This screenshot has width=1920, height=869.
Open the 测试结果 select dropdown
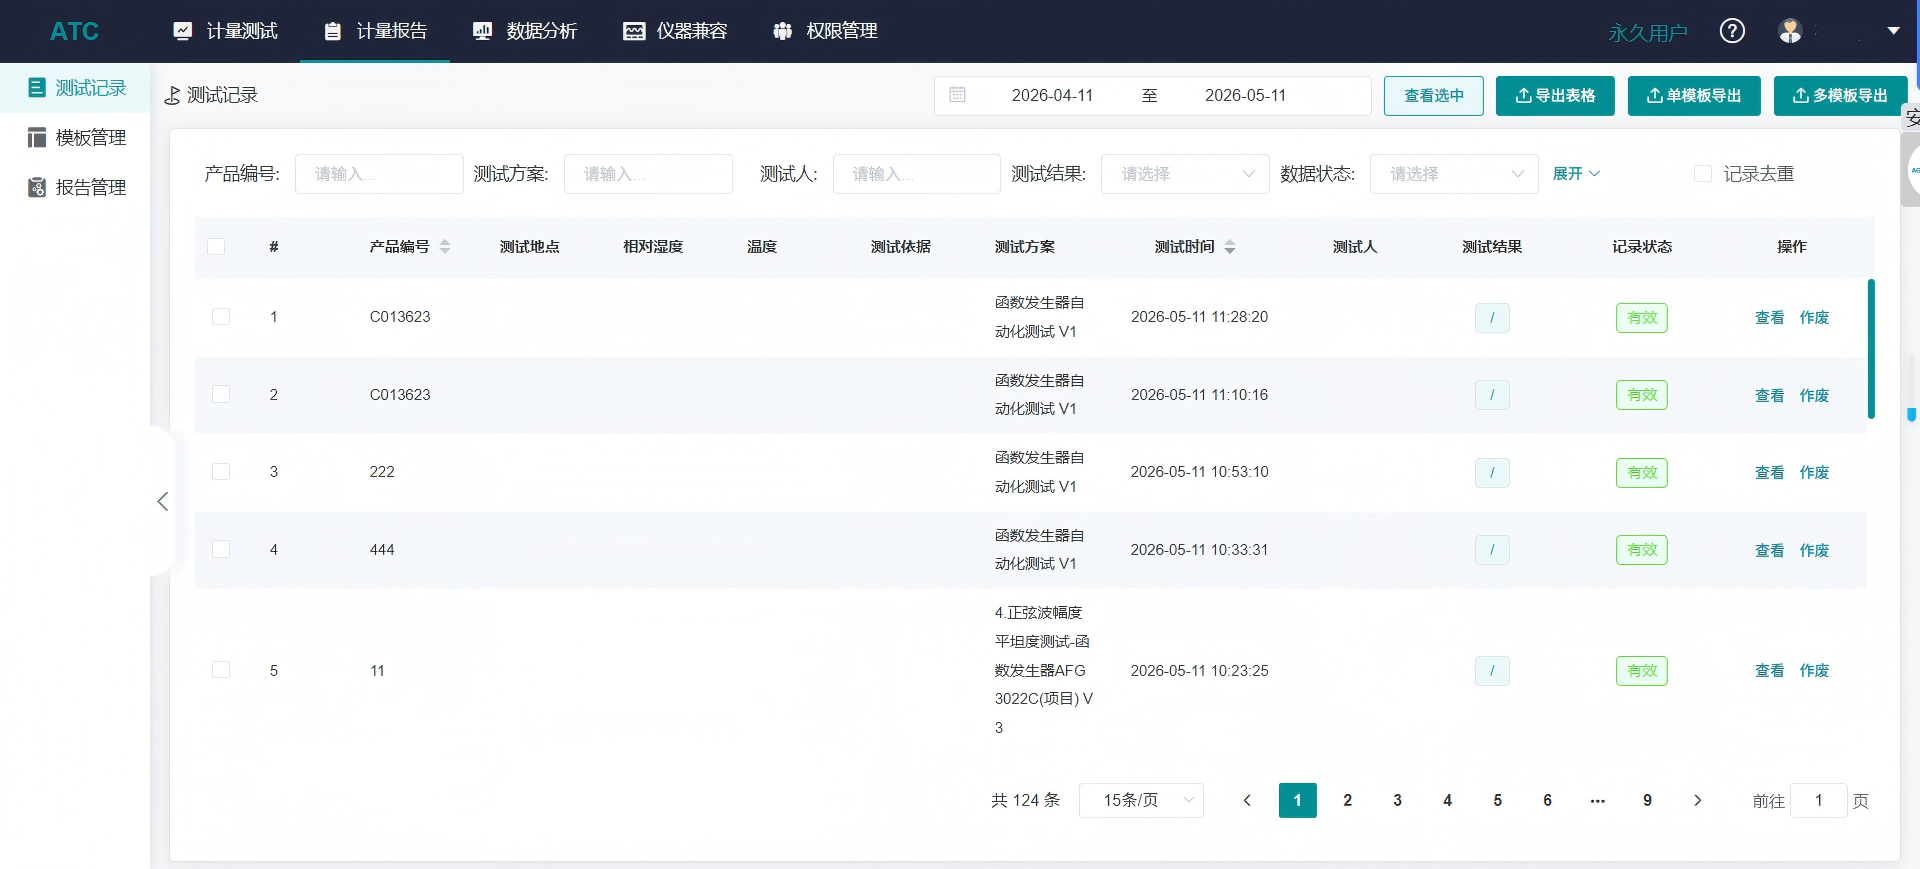[x=1185, y=174]
